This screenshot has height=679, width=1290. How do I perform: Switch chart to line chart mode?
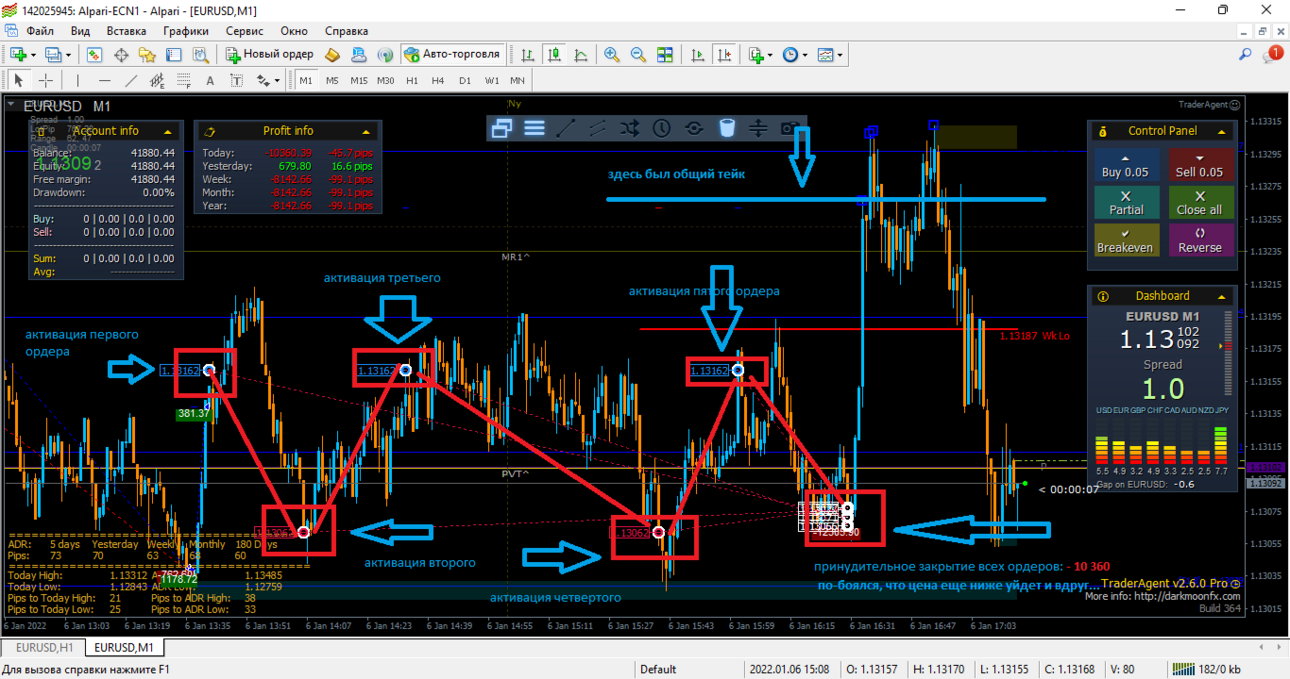(x=580, y=55)
